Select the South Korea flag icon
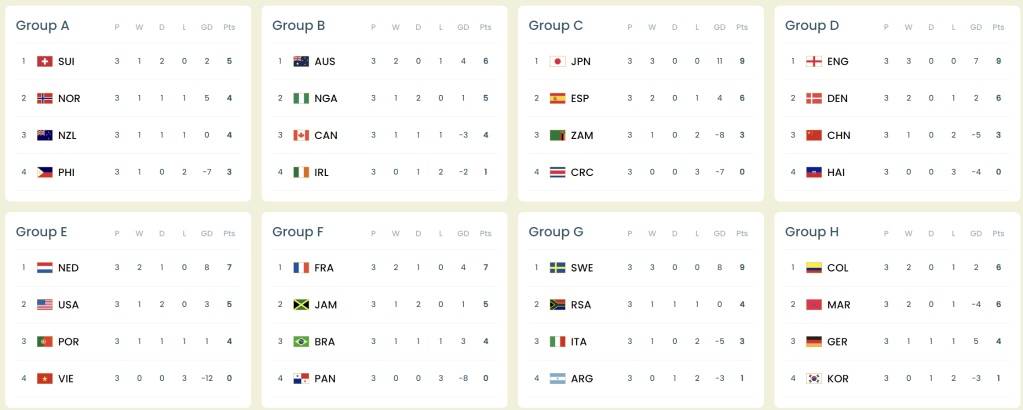 814,379
